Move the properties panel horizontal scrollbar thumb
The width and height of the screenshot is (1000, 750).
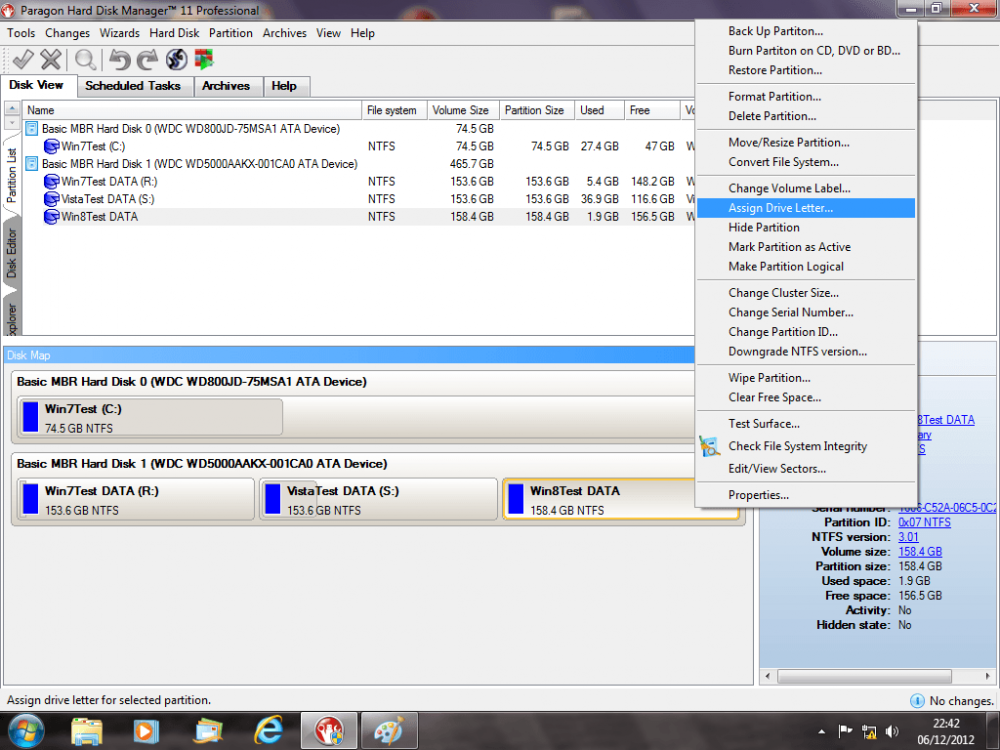pyautogui.click(x=864, y=676)
